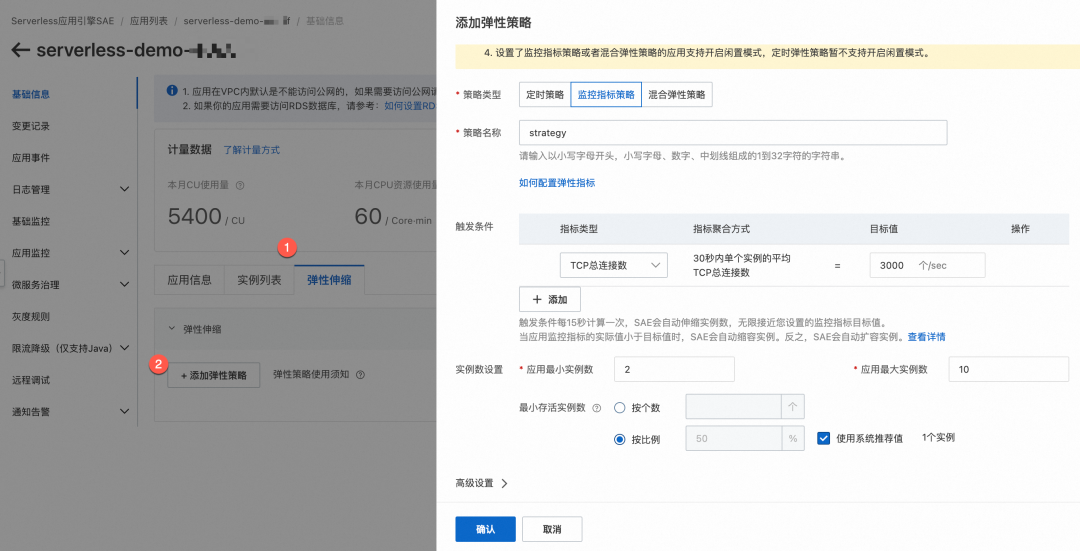Expand 日志管理 sidebar menu
The image size is (1080, 551).
(x=125, y=189)
